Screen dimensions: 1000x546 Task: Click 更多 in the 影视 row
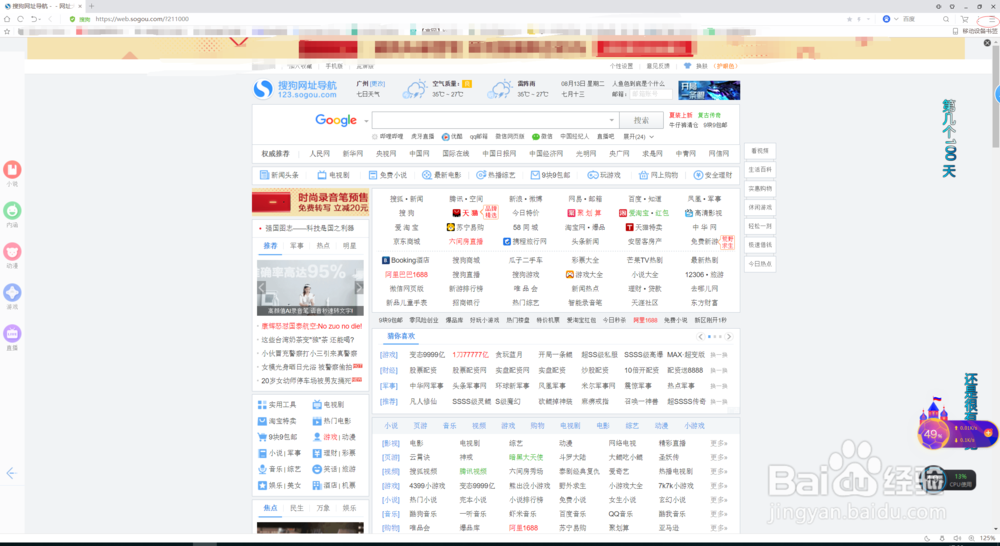[x=719, y=443]
